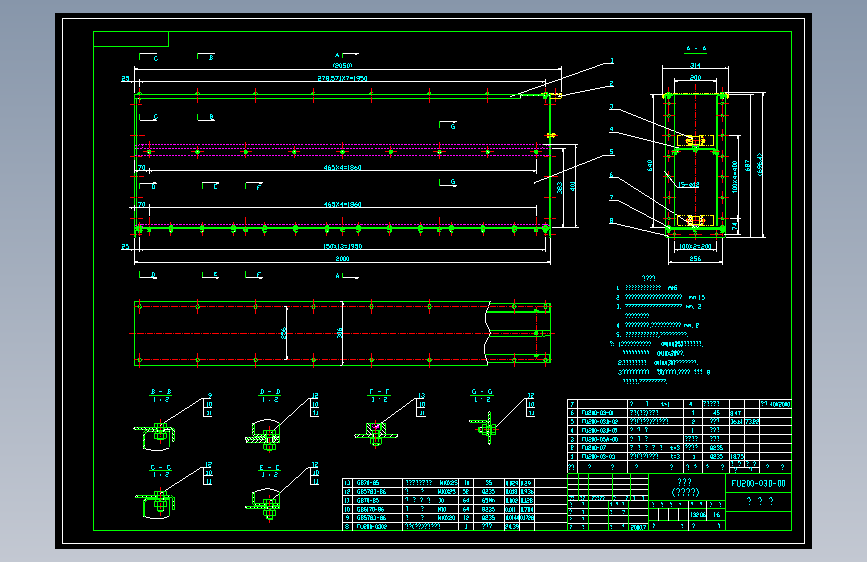The width and height of the screenshot is (867, 562).
Task: Select the G - G section title
Action: (482, 392)
